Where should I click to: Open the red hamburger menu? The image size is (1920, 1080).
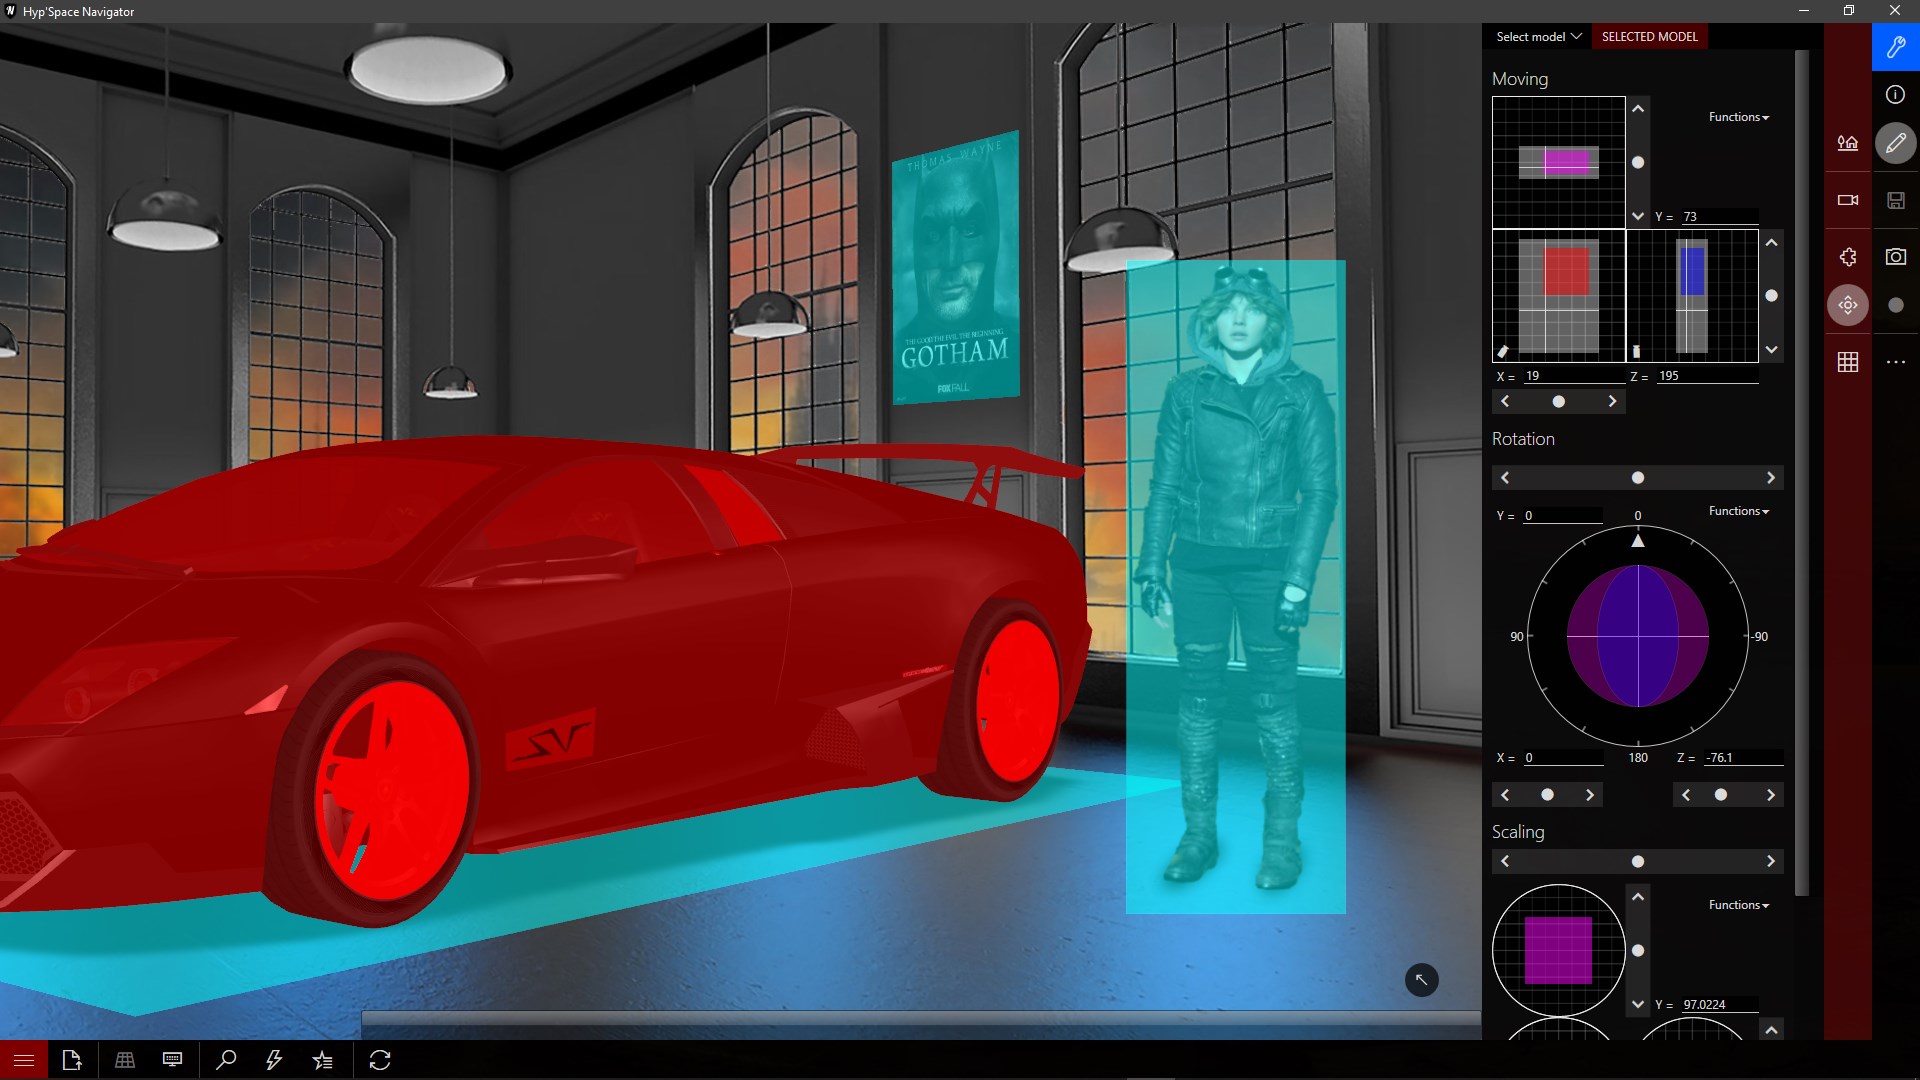tap(24, 1060)
